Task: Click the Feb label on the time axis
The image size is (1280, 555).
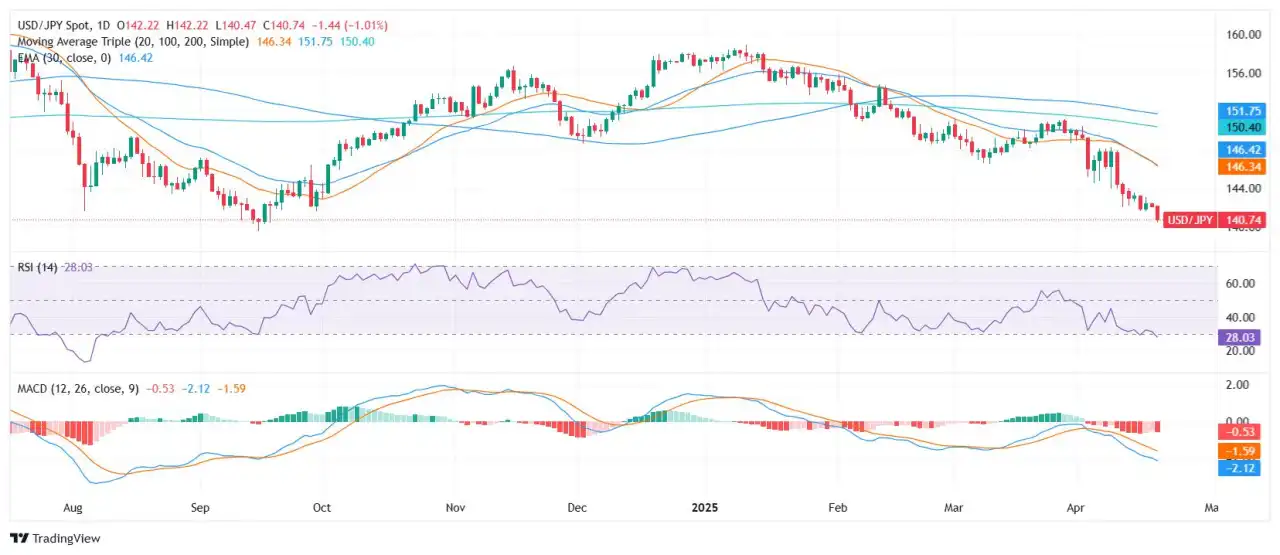Action: point(839,508)
